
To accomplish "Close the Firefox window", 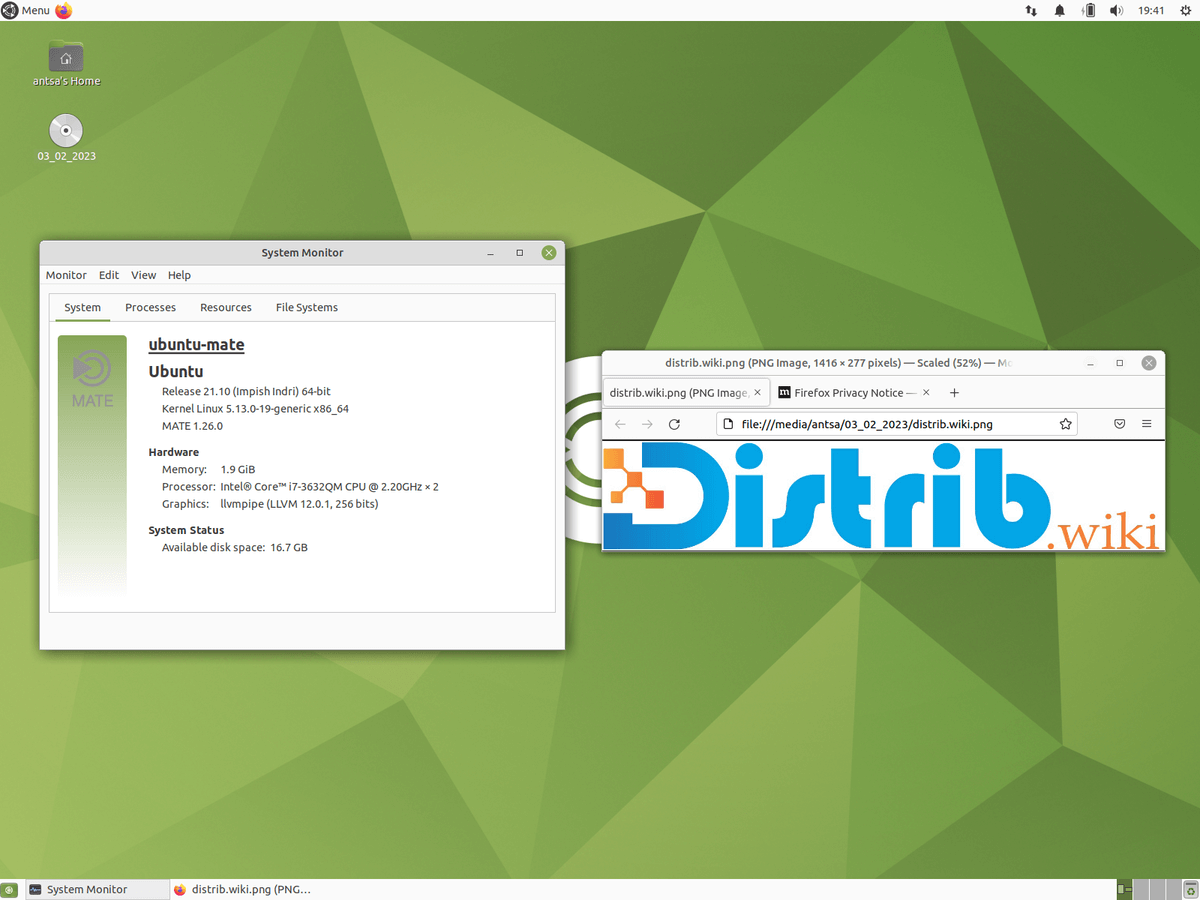I will click(x=1149, y=363).
